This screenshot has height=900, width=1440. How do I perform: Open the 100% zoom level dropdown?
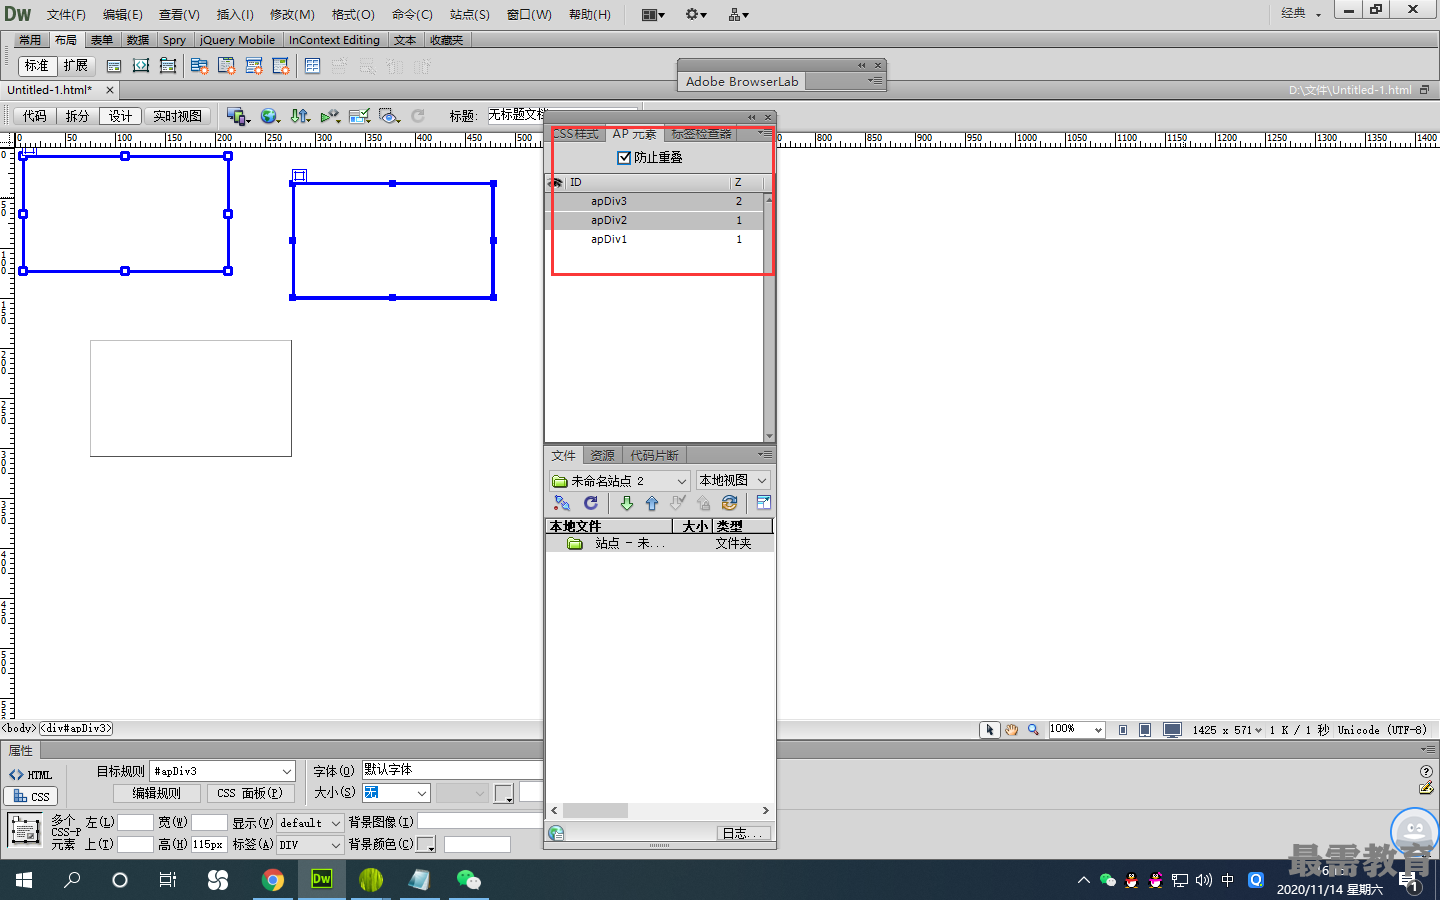click(1077, 730)
